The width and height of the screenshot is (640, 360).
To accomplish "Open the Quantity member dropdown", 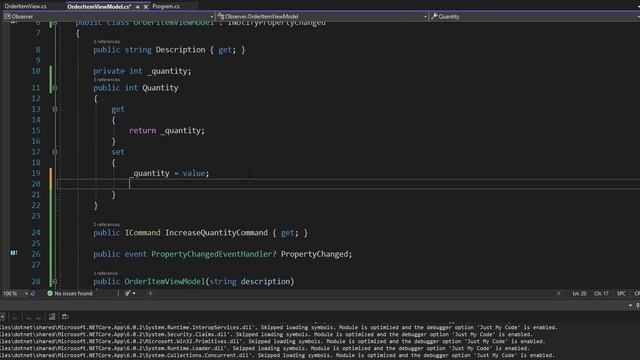I will click(x=535, y=17).
